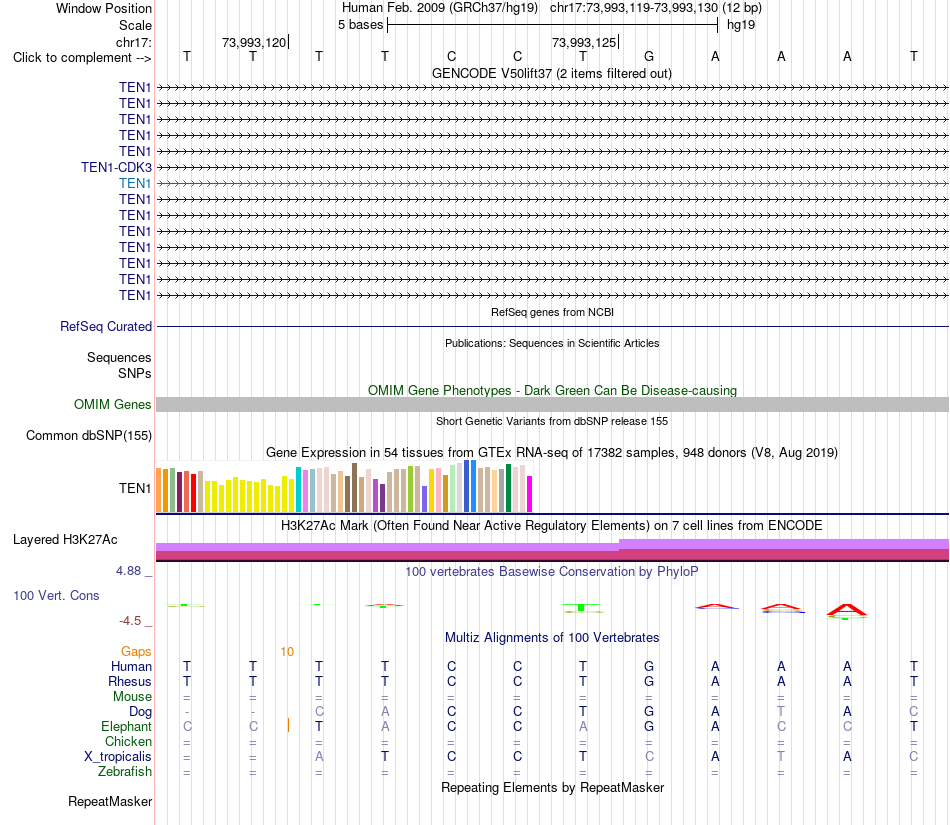This screenshot has height=825, width=950.
Task: Click the Layered H3K27Ac track label
Action: pyautogui.click(x=65, y=540)
